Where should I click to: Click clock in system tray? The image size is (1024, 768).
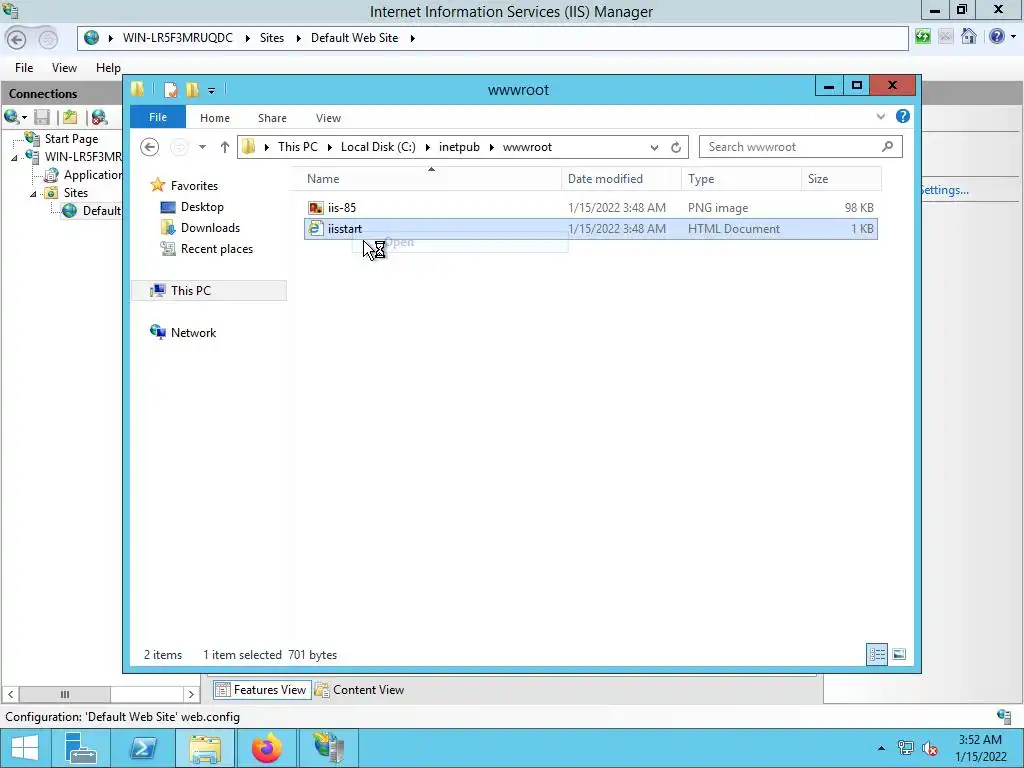point(980,748)
